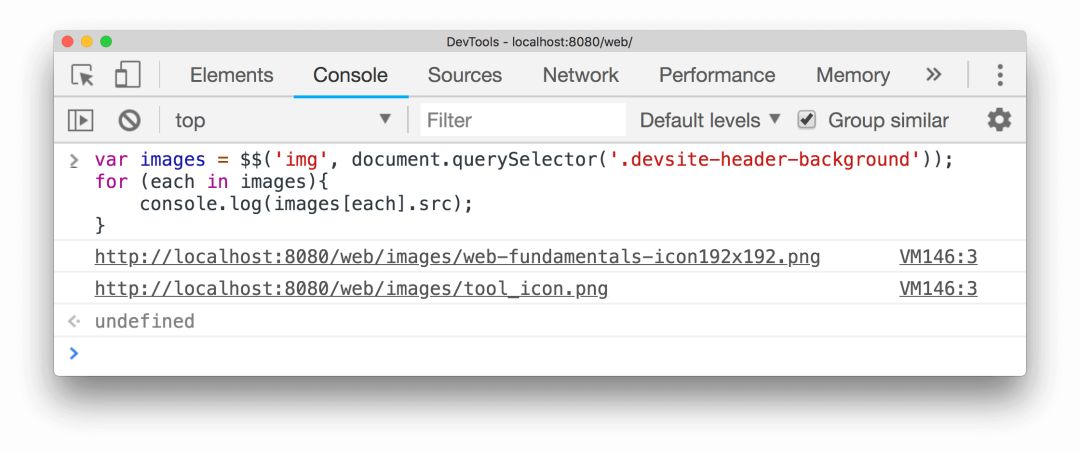This screenshot has height=453, width=1080.
Task: Click the window title 'DevTools - localhost:8080/web/'
Action: 539,42
